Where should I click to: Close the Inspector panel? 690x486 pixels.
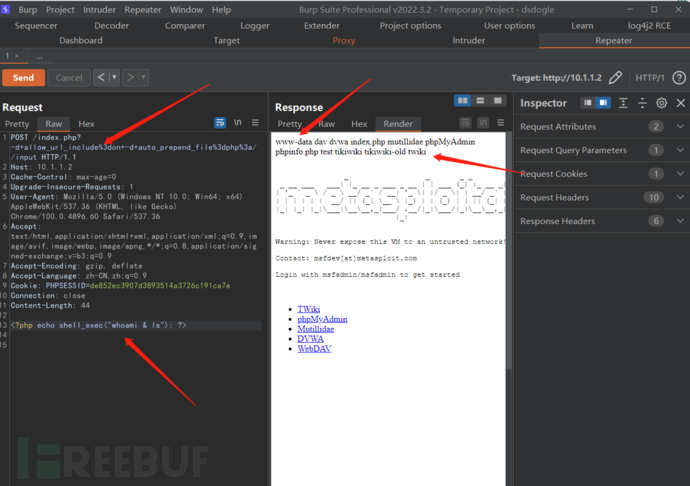[x=681, y=103]
